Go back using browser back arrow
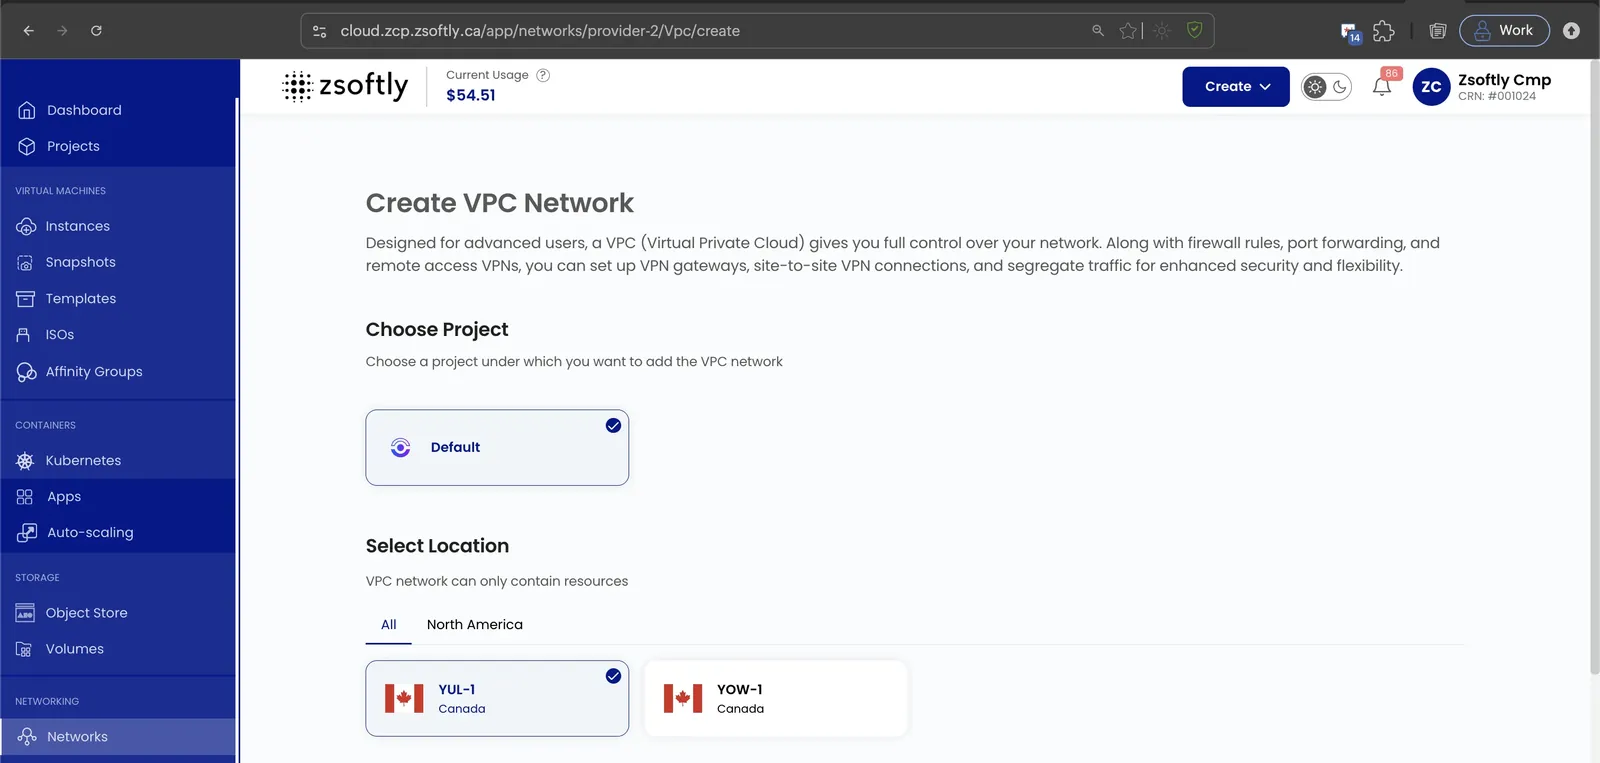This screenshot has height=763, width=1600. 29,31
